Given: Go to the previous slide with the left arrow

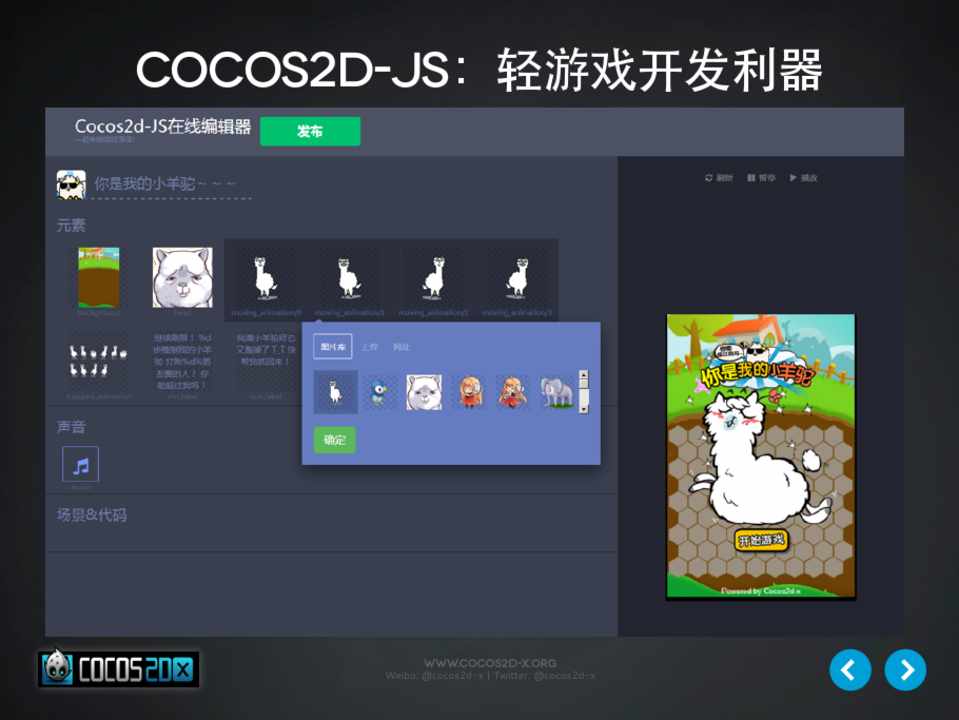Looking at the screenshot, I should coord(850,670).
